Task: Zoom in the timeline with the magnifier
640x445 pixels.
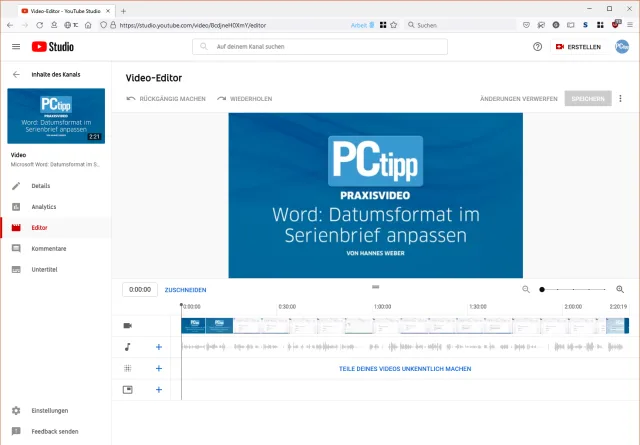Action: tap(620, 289)
